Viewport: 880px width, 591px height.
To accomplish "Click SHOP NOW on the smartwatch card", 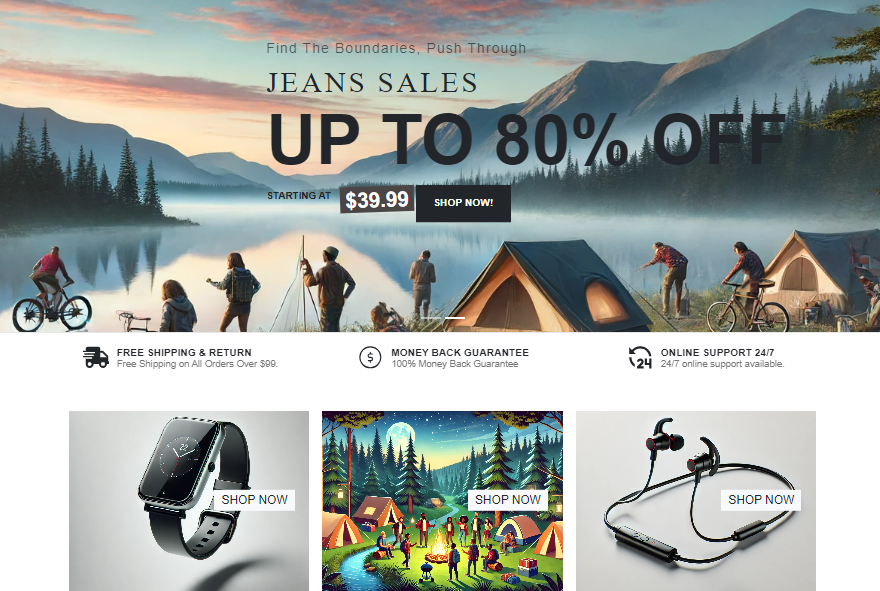I will pyautogui.click(x=254, y=500).
